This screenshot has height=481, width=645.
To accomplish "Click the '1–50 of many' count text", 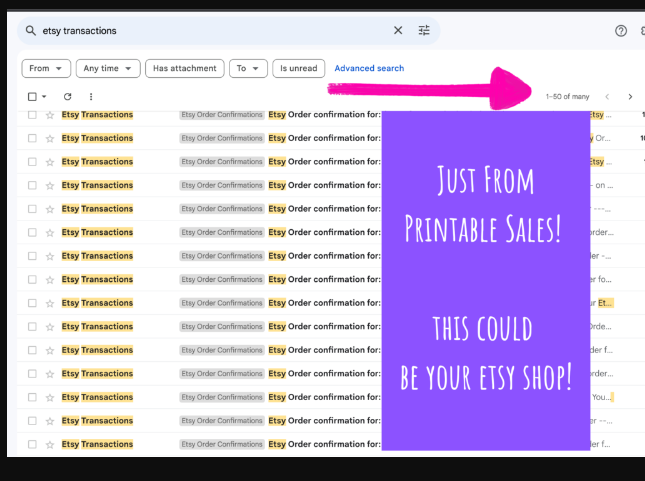I will pos(567,97).
